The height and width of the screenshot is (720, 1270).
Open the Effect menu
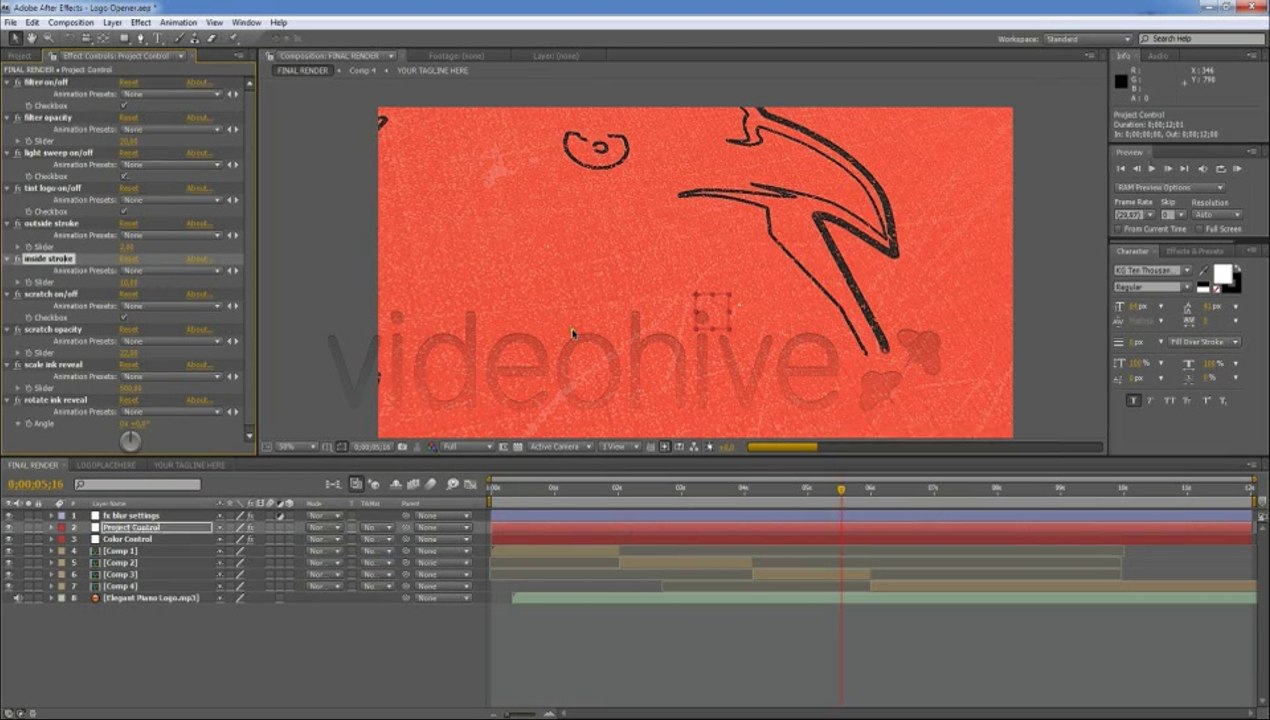141,22
